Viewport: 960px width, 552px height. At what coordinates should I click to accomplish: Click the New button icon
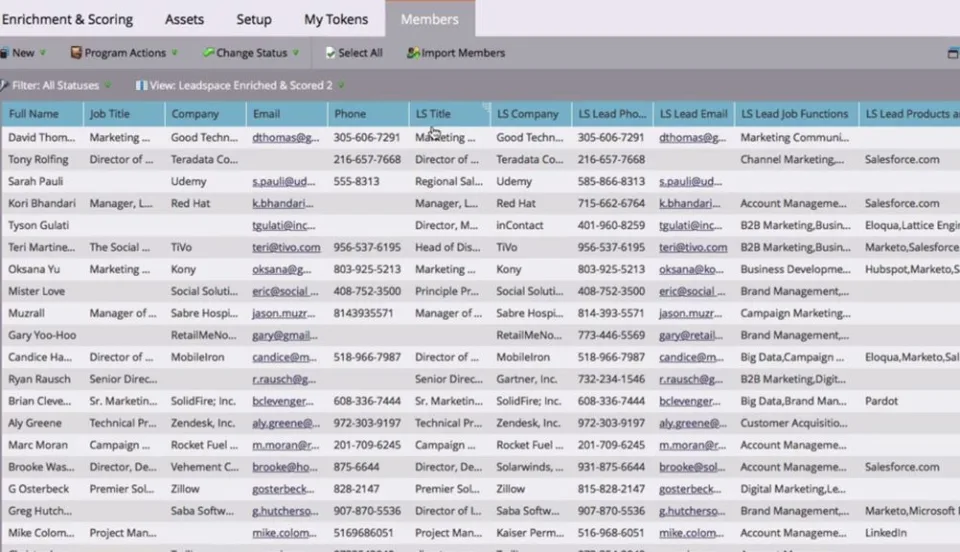[4, 53]
